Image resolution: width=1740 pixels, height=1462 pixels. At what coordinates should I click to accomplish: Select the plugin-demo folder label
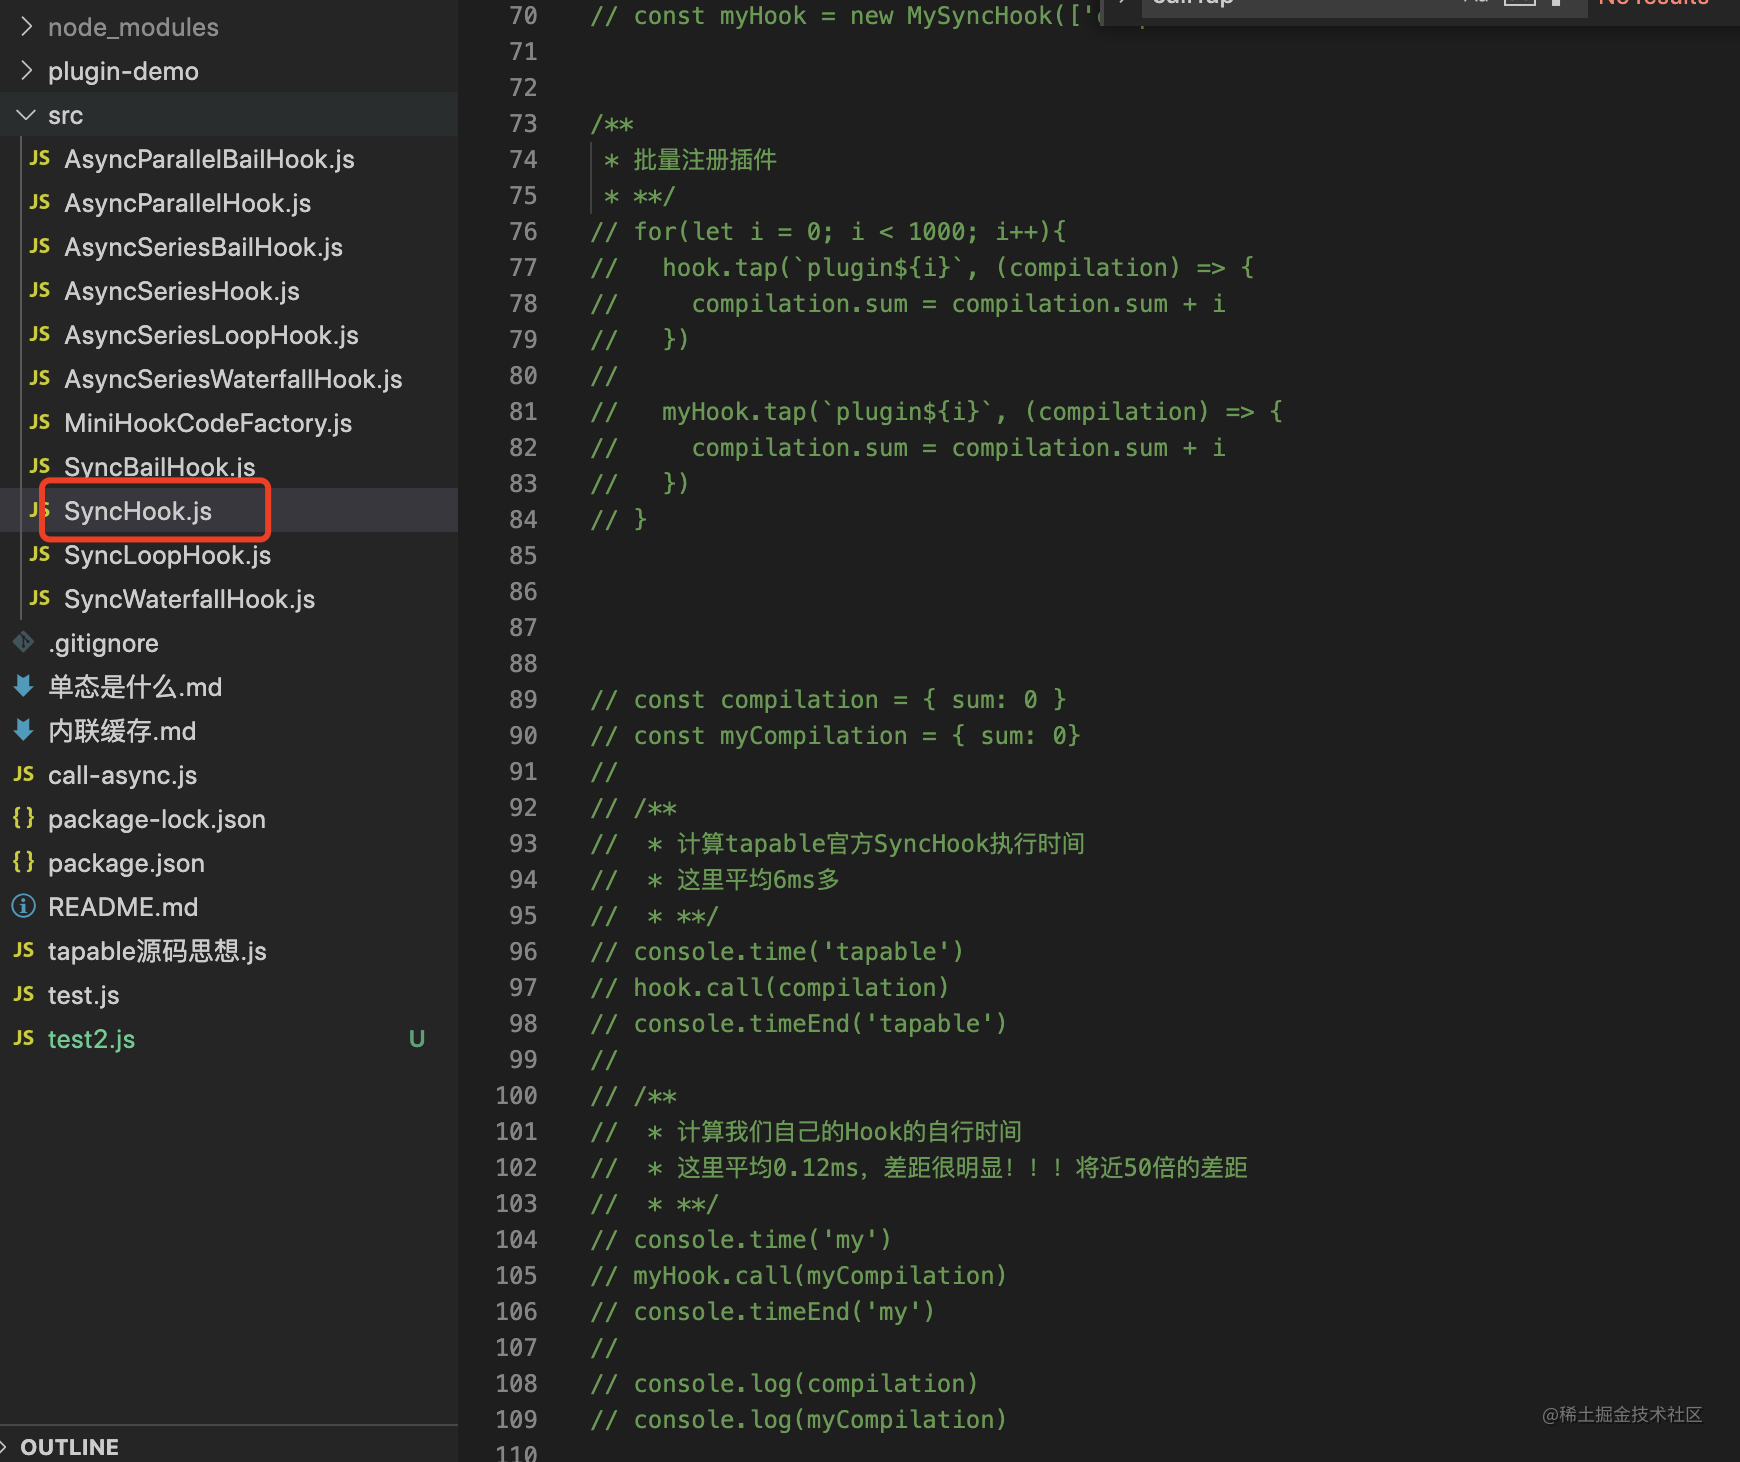click(x=123, y=71)
